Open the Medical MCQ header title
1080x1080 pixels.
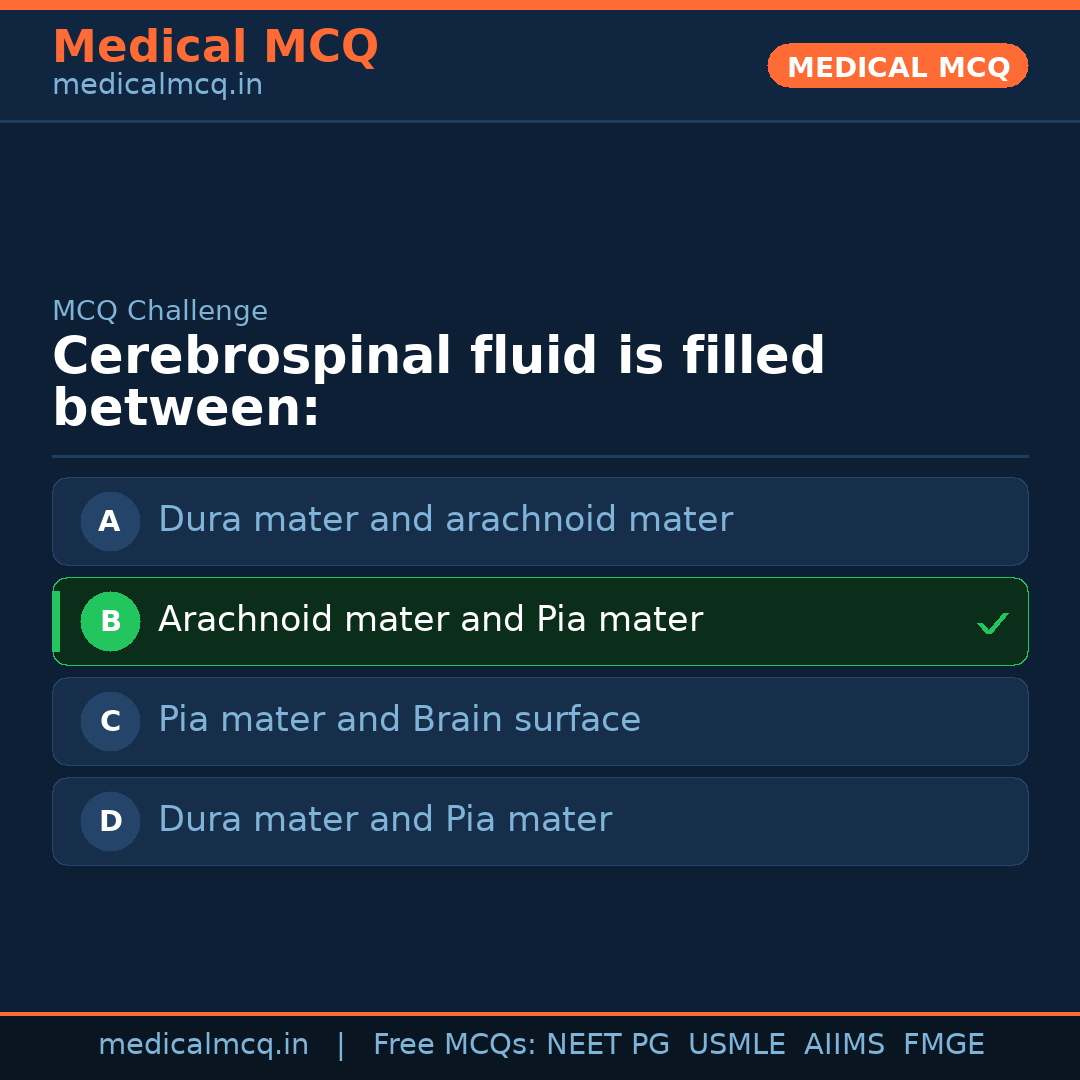[x=215, y=47]
